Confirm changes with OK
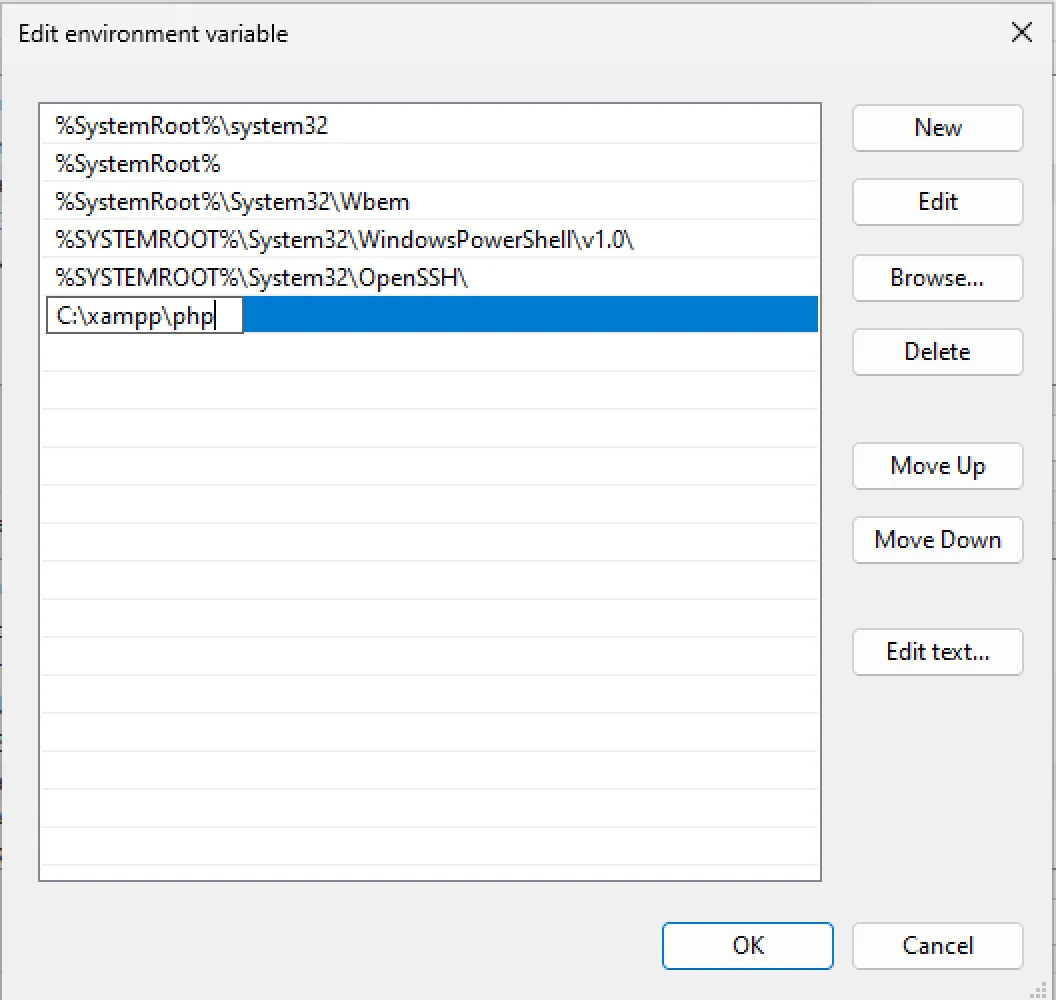The width and height of the screenshot is (1056, 1000). pos(748,945)
